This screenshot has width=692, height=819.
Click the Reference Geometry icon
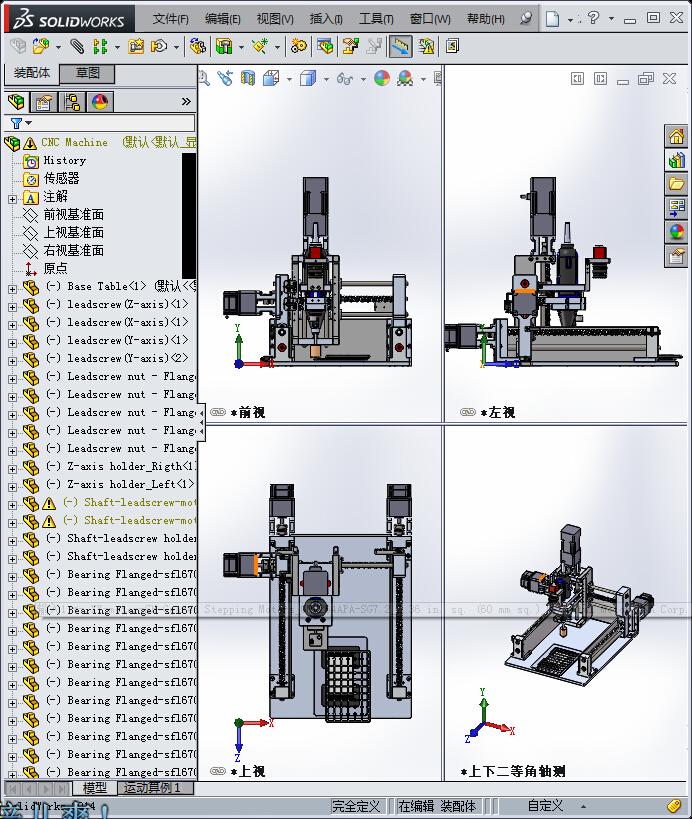coord(260,46)
